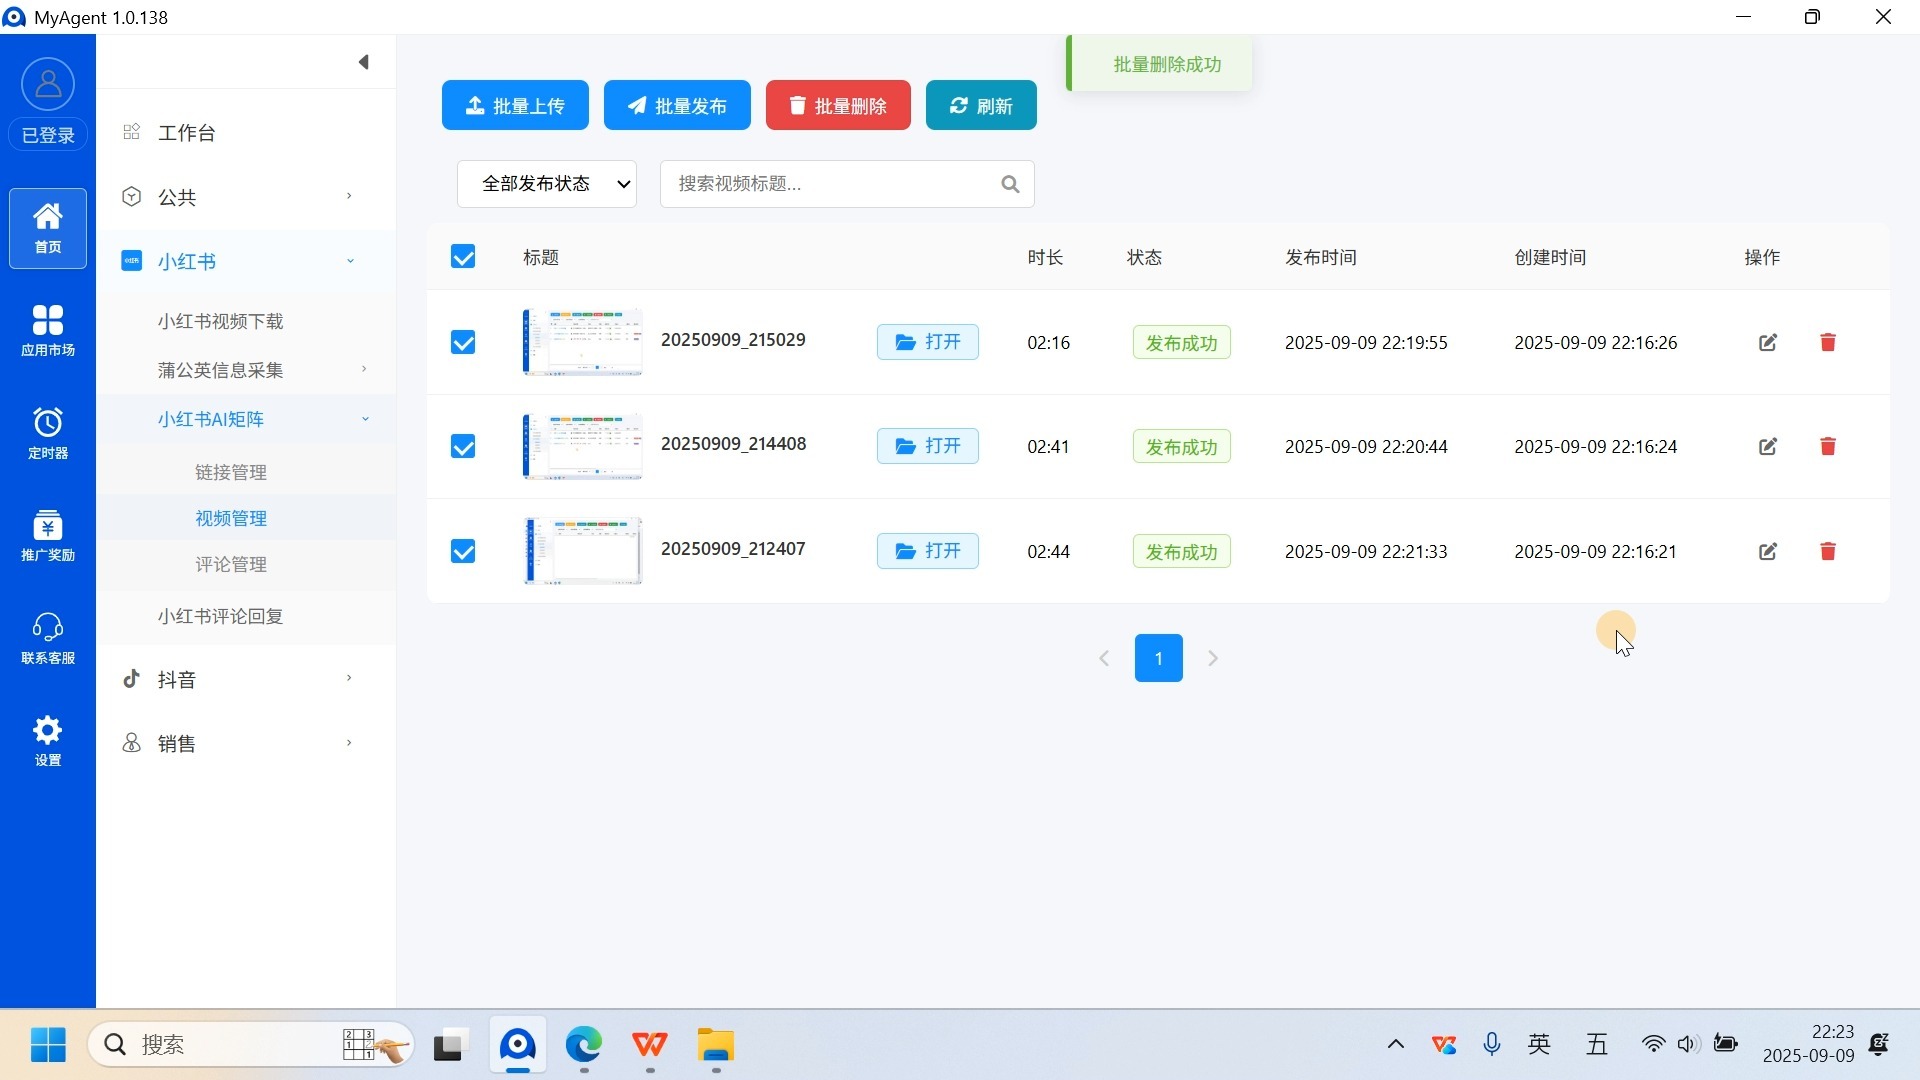
Task: Delete video 20250909_214408 via trash icon
Action: pyautogui.click(x=1828, y=446)
